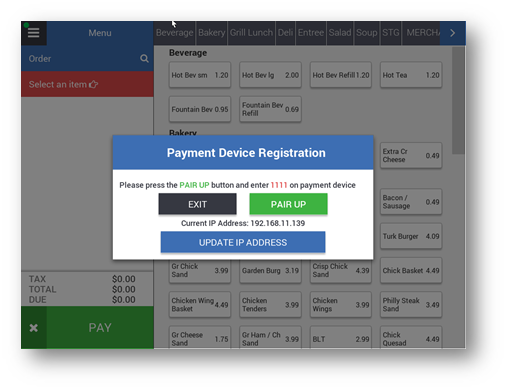Click the Current IP Address text

point(243,223)
